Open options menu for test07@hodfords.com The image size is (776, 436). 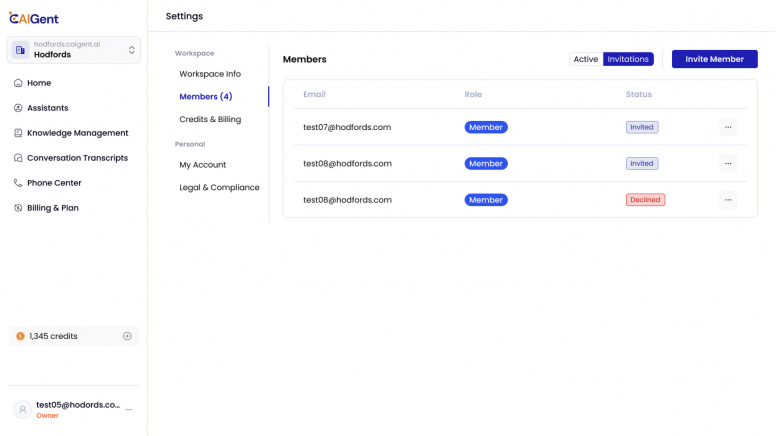pyautogui.click(x=728, y=127)
